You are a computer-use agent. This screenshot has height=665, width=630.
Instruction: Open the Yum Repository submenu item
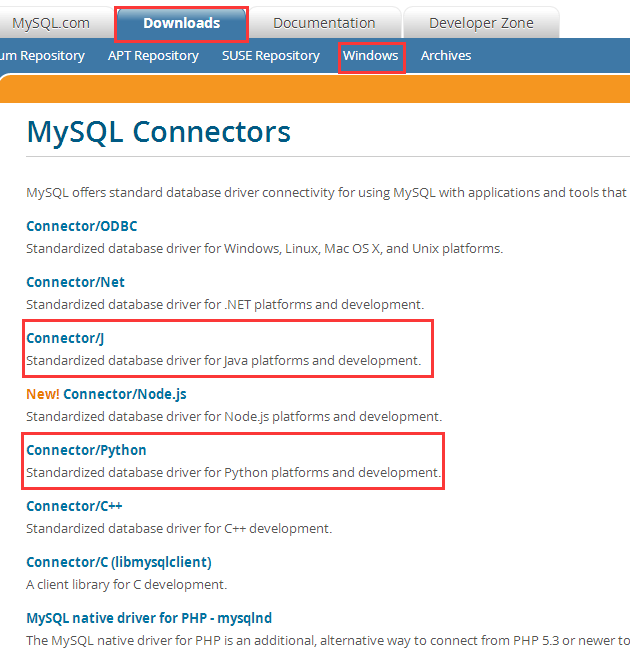click(42, 56)
